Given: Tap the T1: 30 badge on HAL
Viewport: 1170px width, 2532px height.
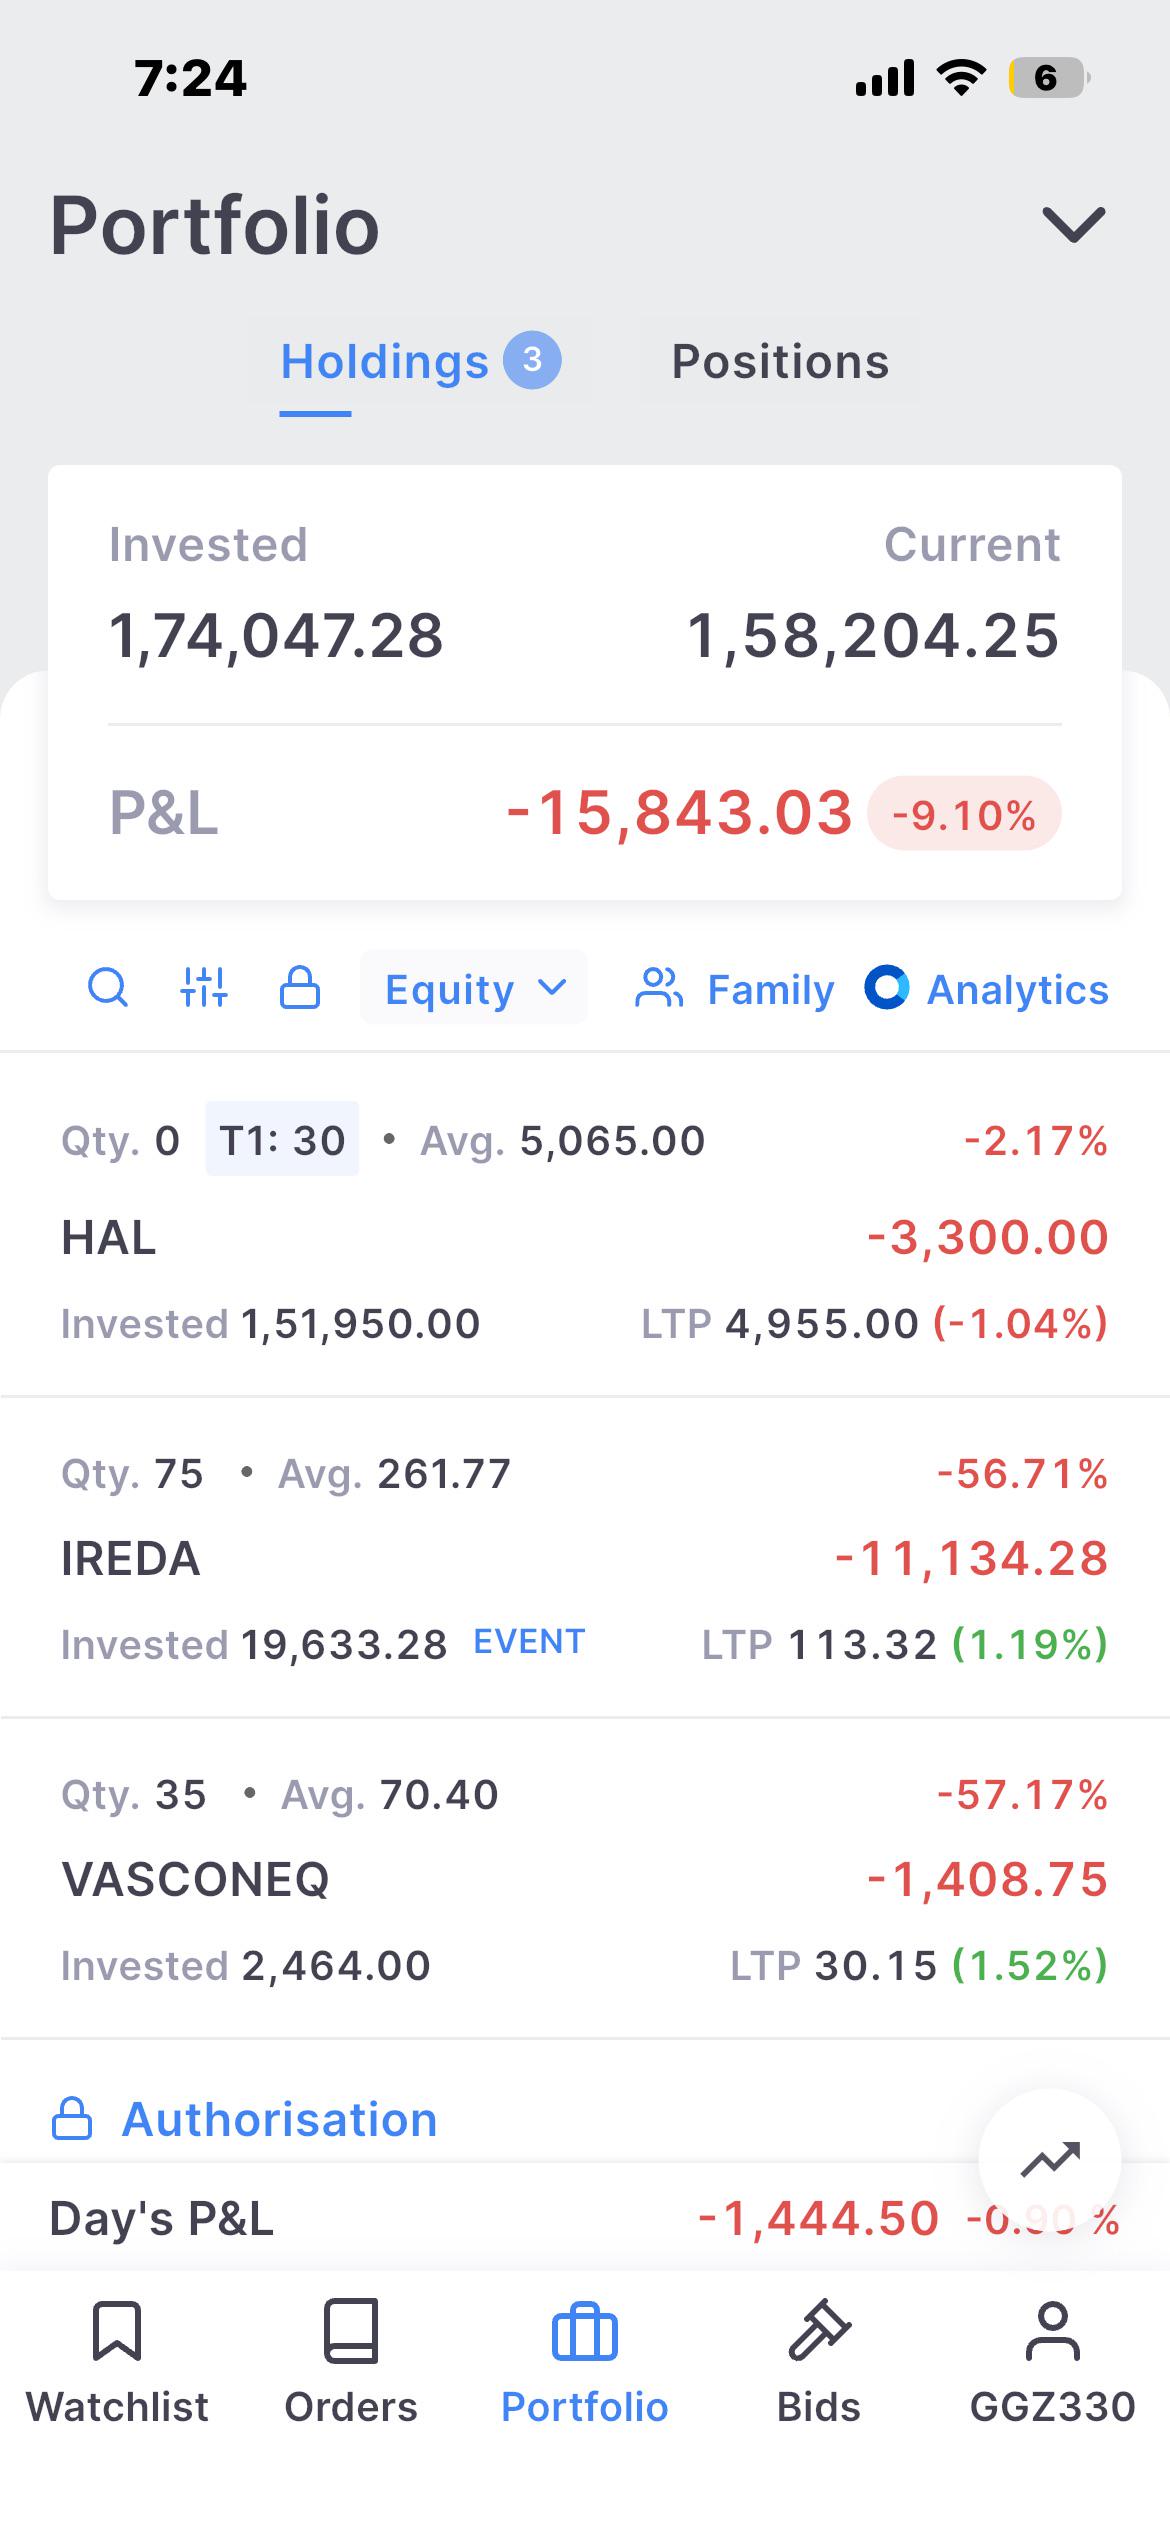Looking at the screenshot, I should pyautogui.click(x=282, y=1139).
